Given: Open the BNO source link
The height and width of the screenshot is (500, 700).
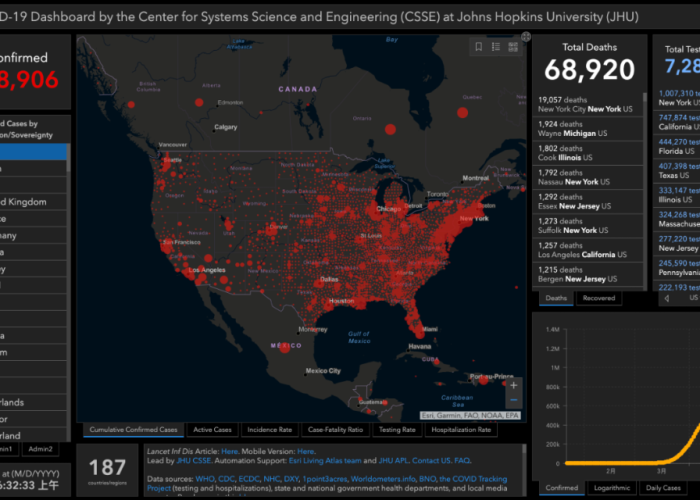Looking at the screenshot, I should click(427, 479).
